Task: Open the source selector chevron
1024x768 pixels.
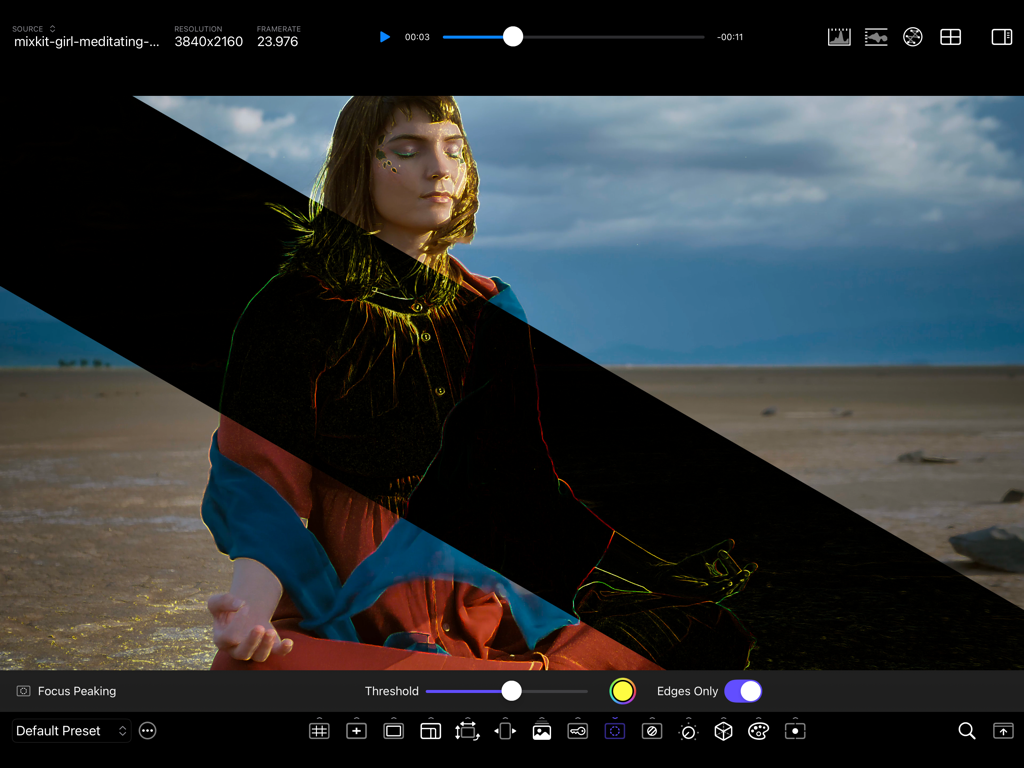Action: [54, 28]
